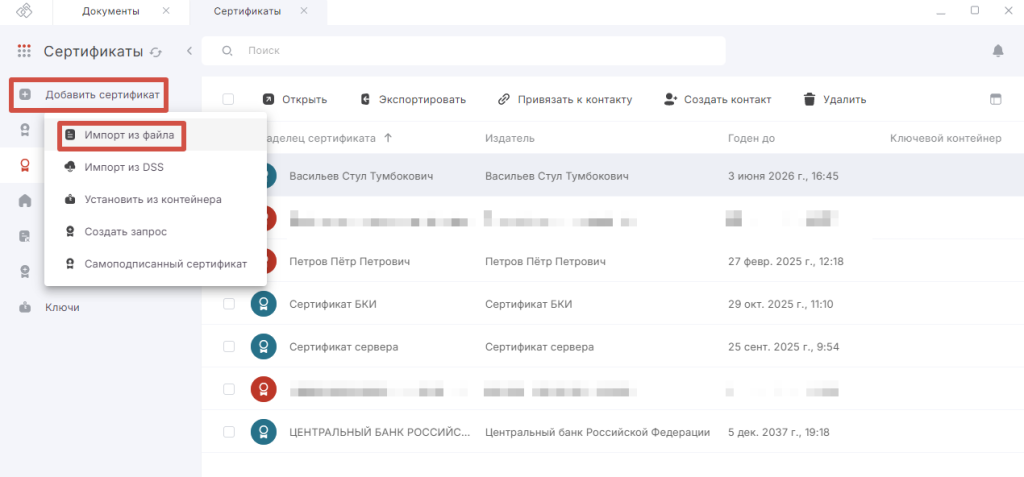The width and height of the screenshot is (1024, 477).
Task: Close the Сертификаты tab
Action: pyautogui.click(x=304, y=11)
